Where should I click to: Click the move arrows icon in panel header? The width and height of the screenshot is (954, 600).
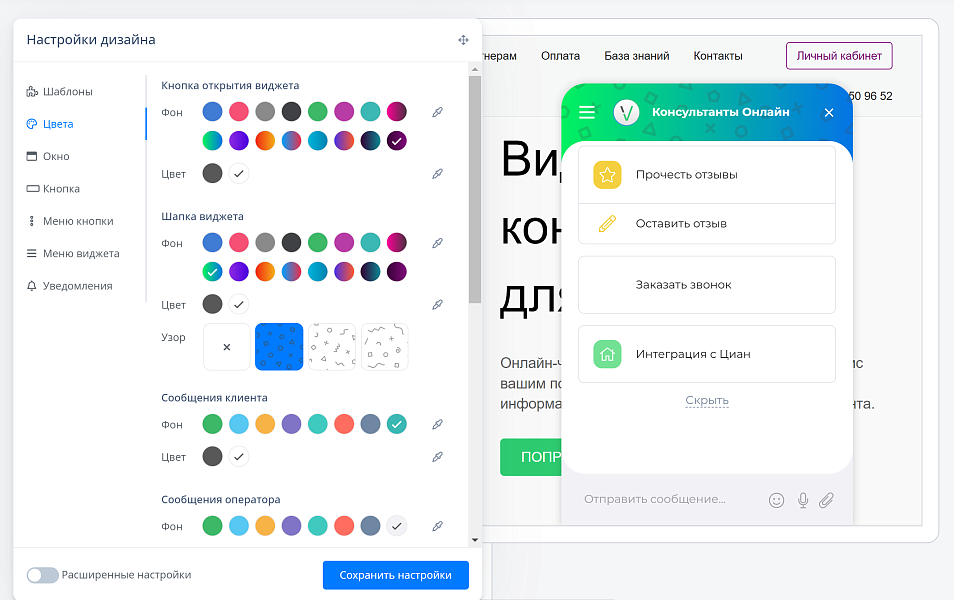point(463,39)
